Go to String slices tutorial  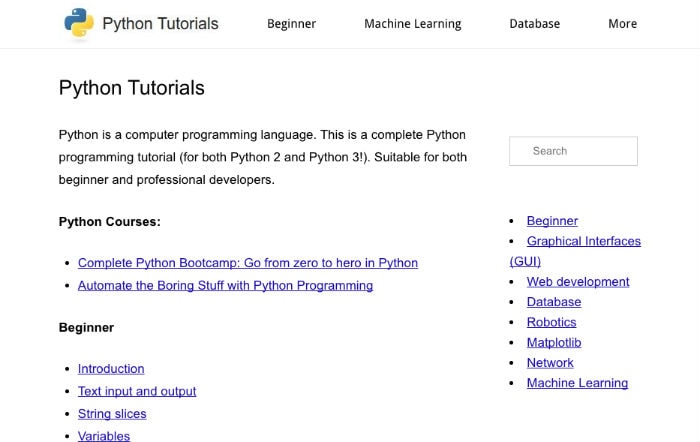pyautogui.click(x=112, y=414)
